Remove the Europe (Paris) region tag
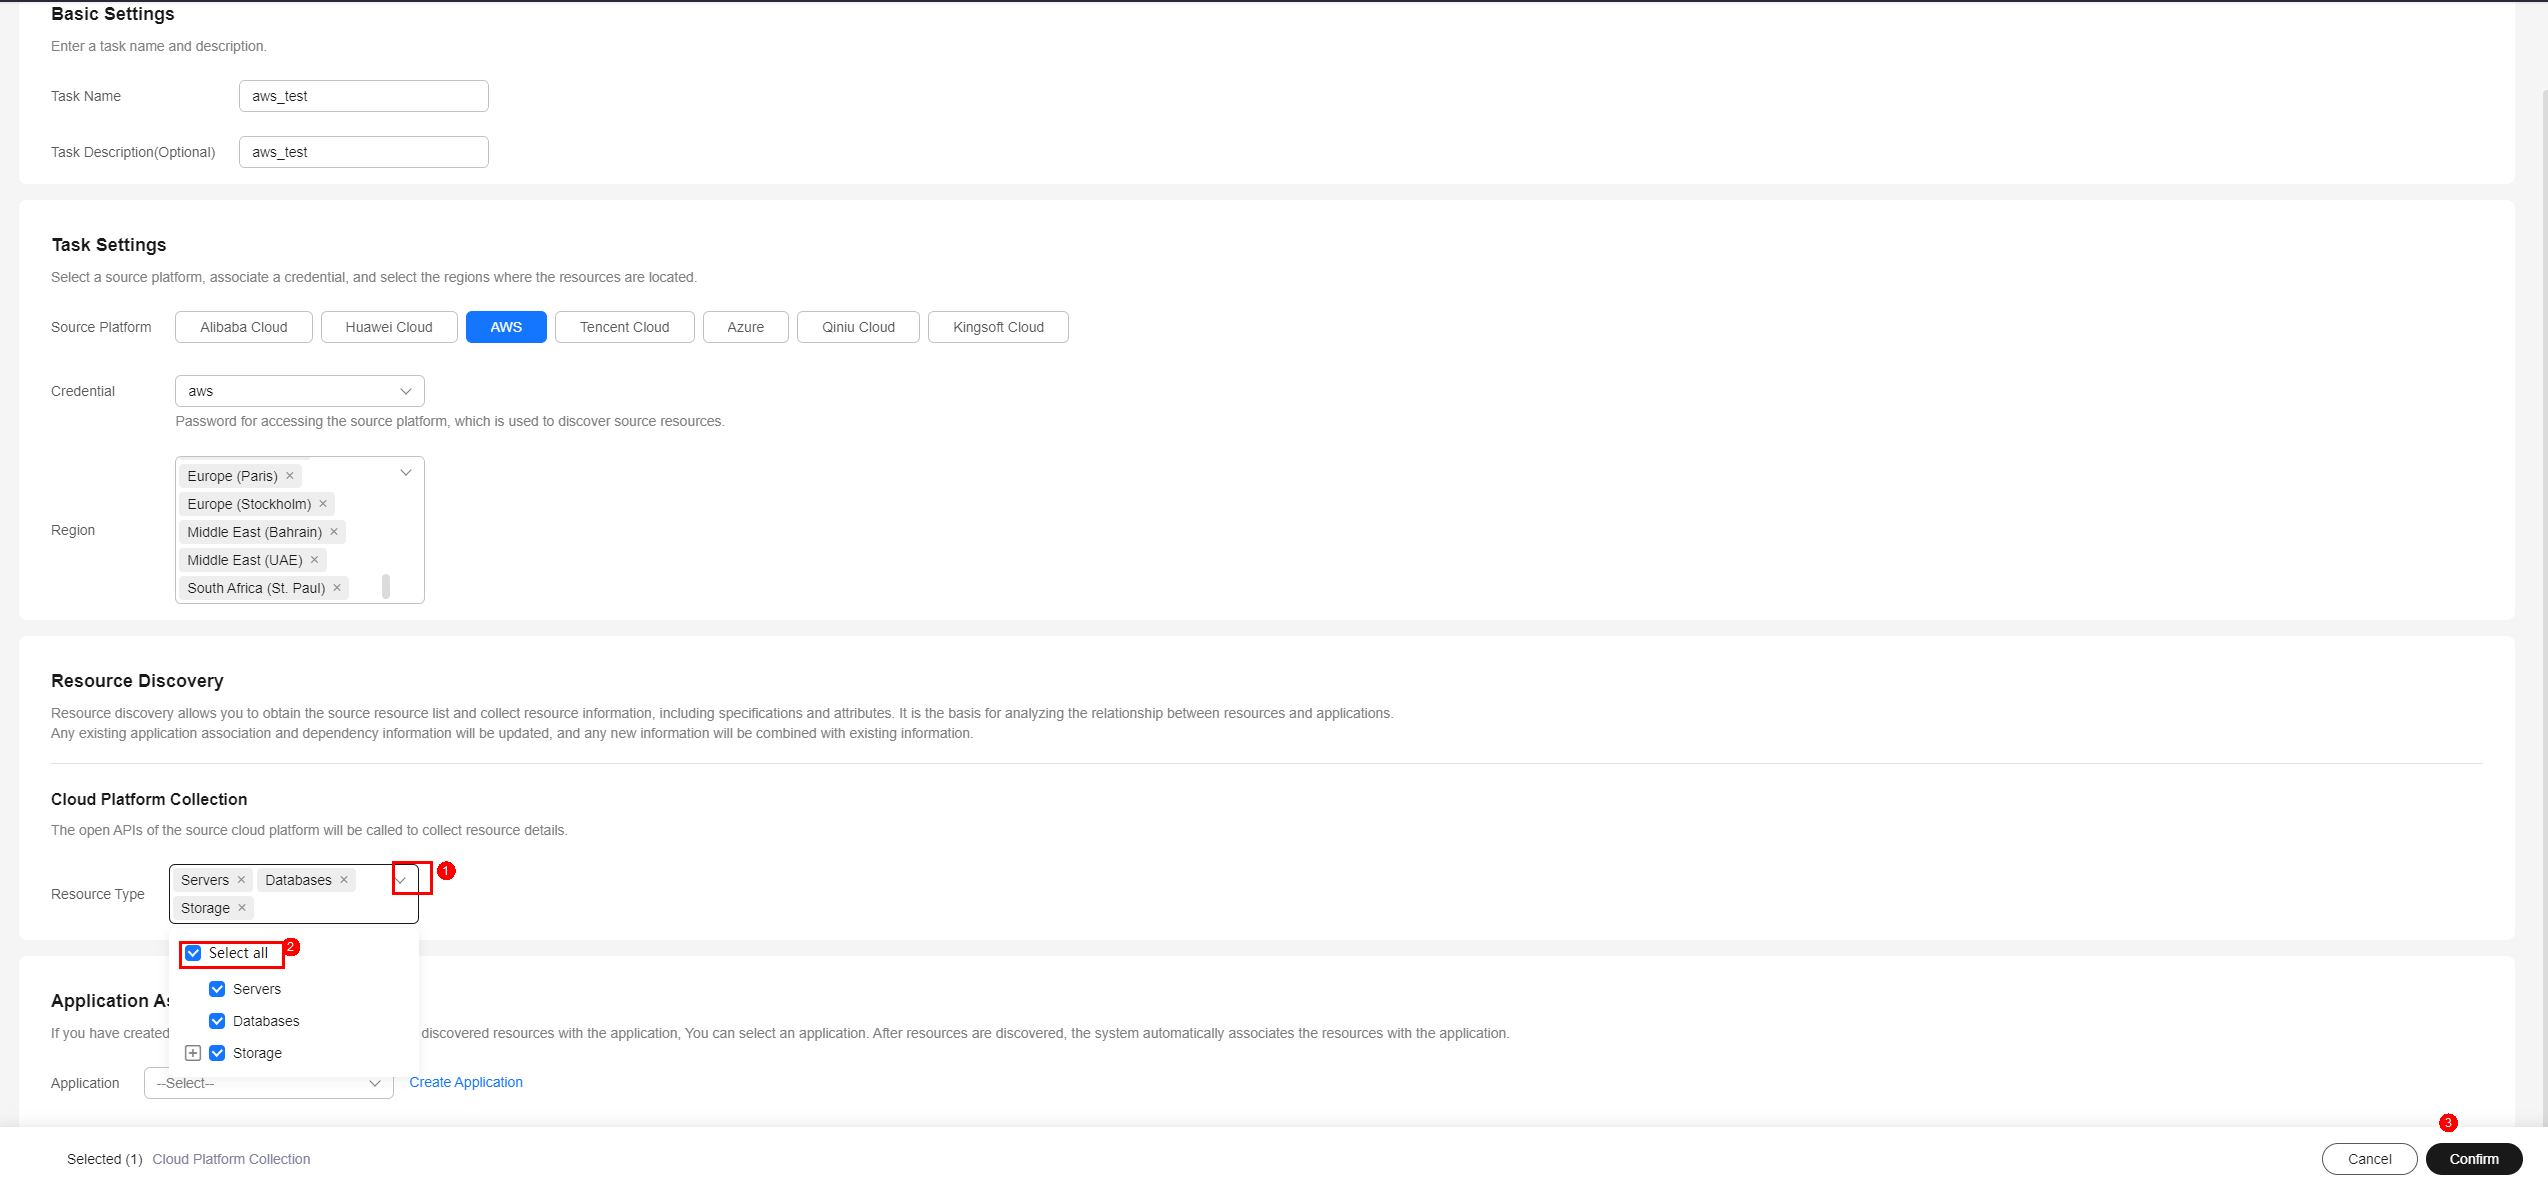The image size is (2548, 1190). [x=290, y=476]
